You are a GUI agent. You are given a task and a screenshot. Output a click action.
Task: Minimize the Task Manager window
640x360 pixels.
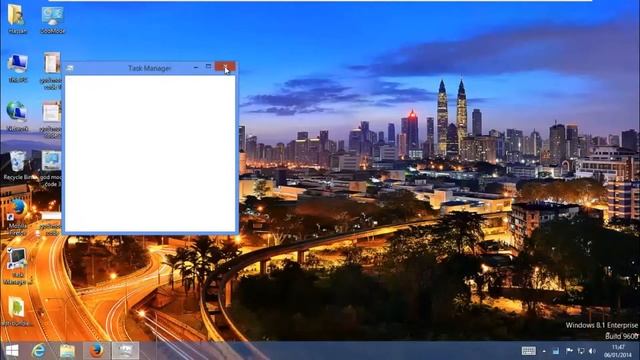point(196,67)
